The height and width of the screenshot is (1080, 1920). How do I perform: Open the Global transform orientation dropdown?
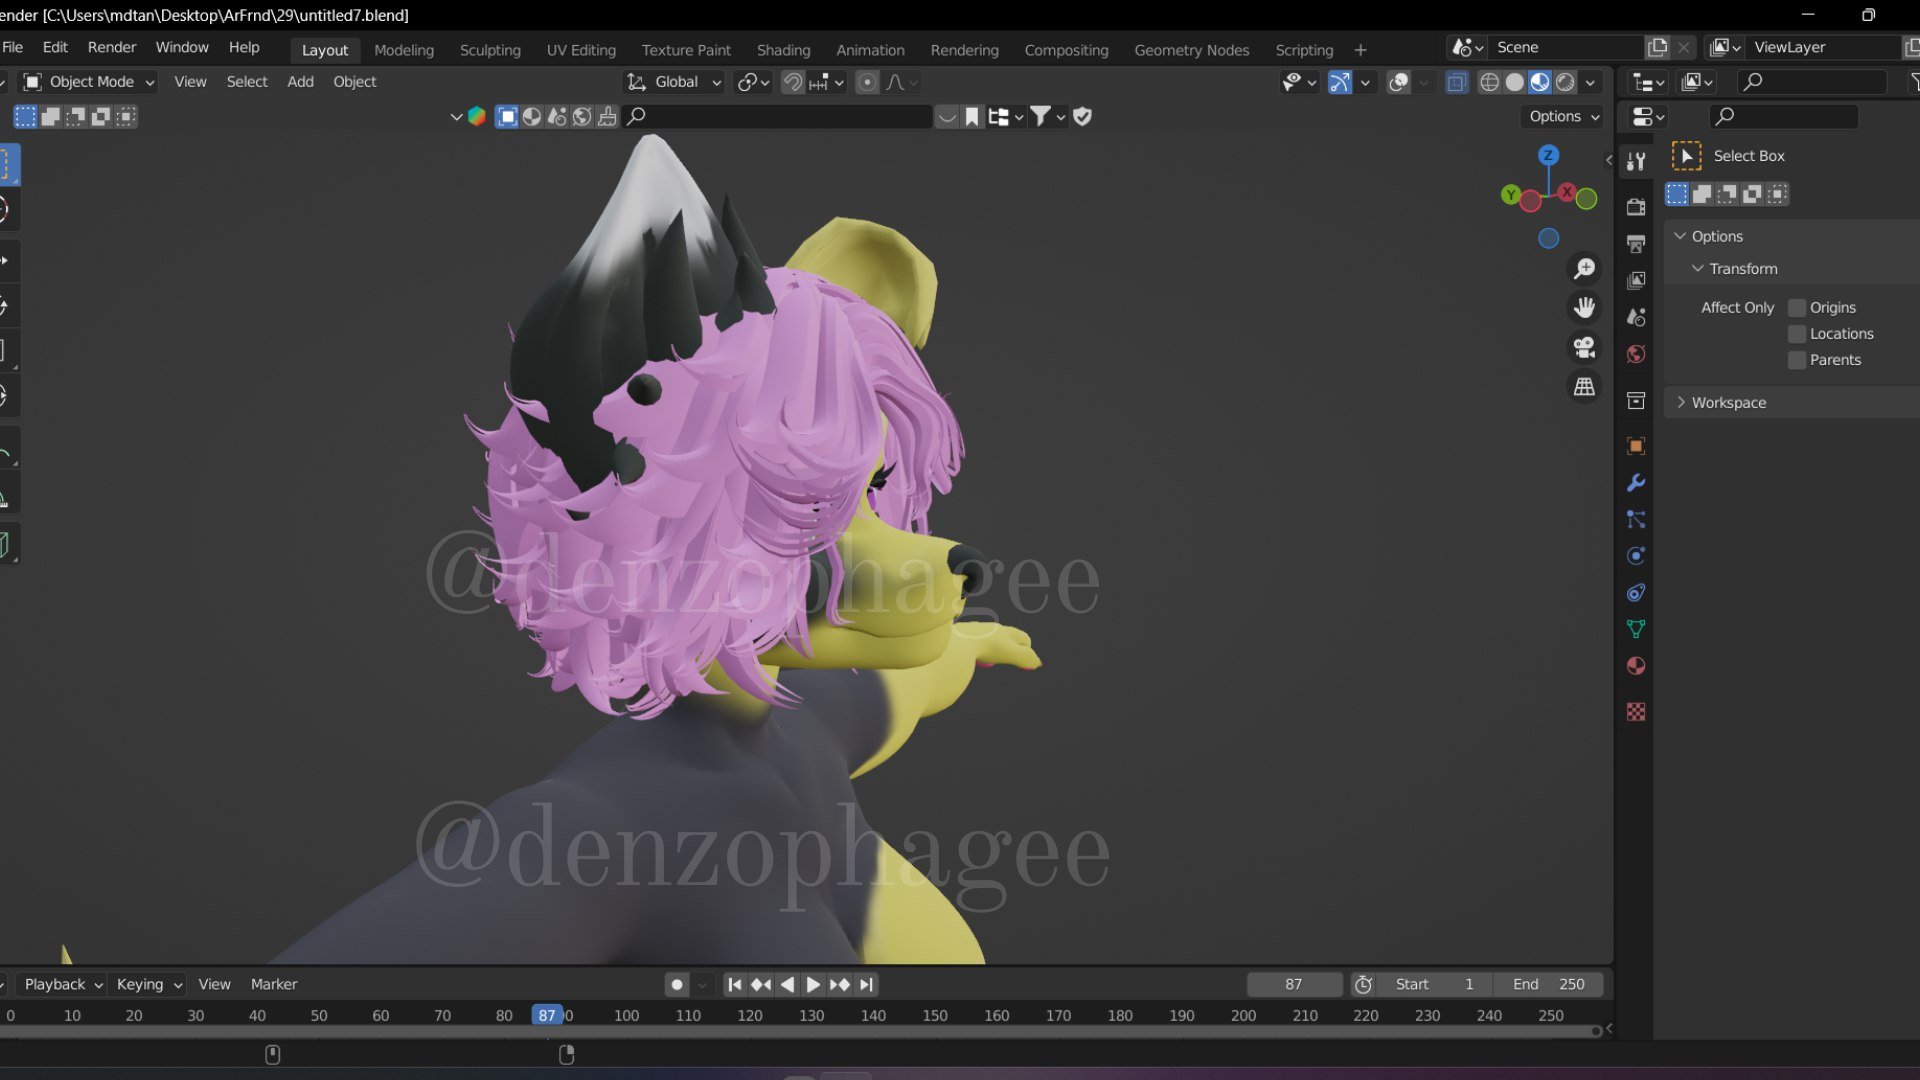[x=674, y=82]
